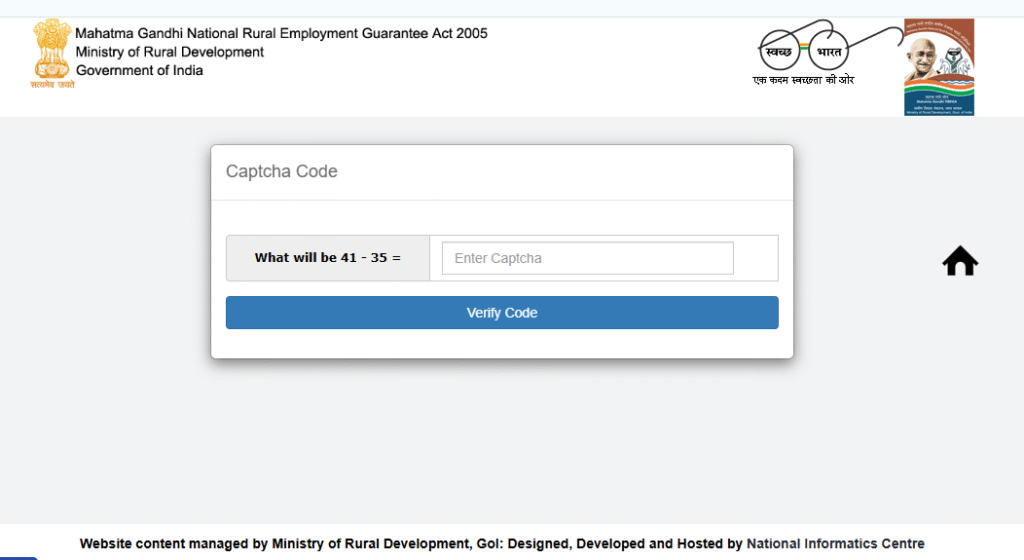Focus the Enter Captcha input field
The image size is (1024, 560).
pos(587,258)
